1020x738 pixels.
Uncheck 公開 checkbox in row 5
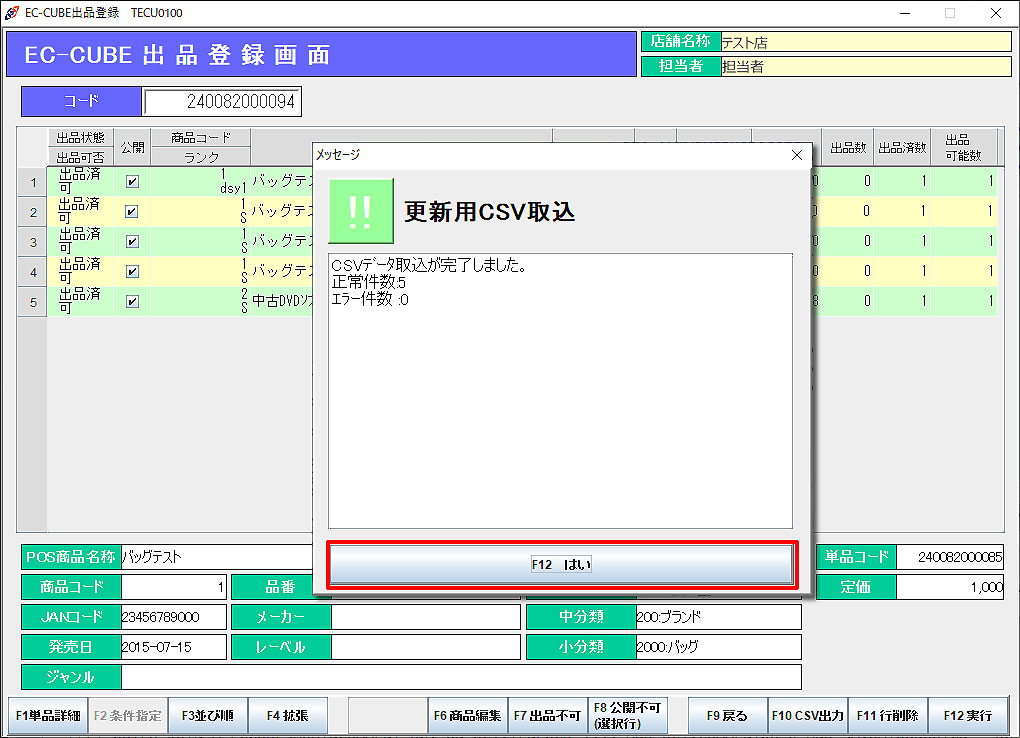click(x=132, y=301)
